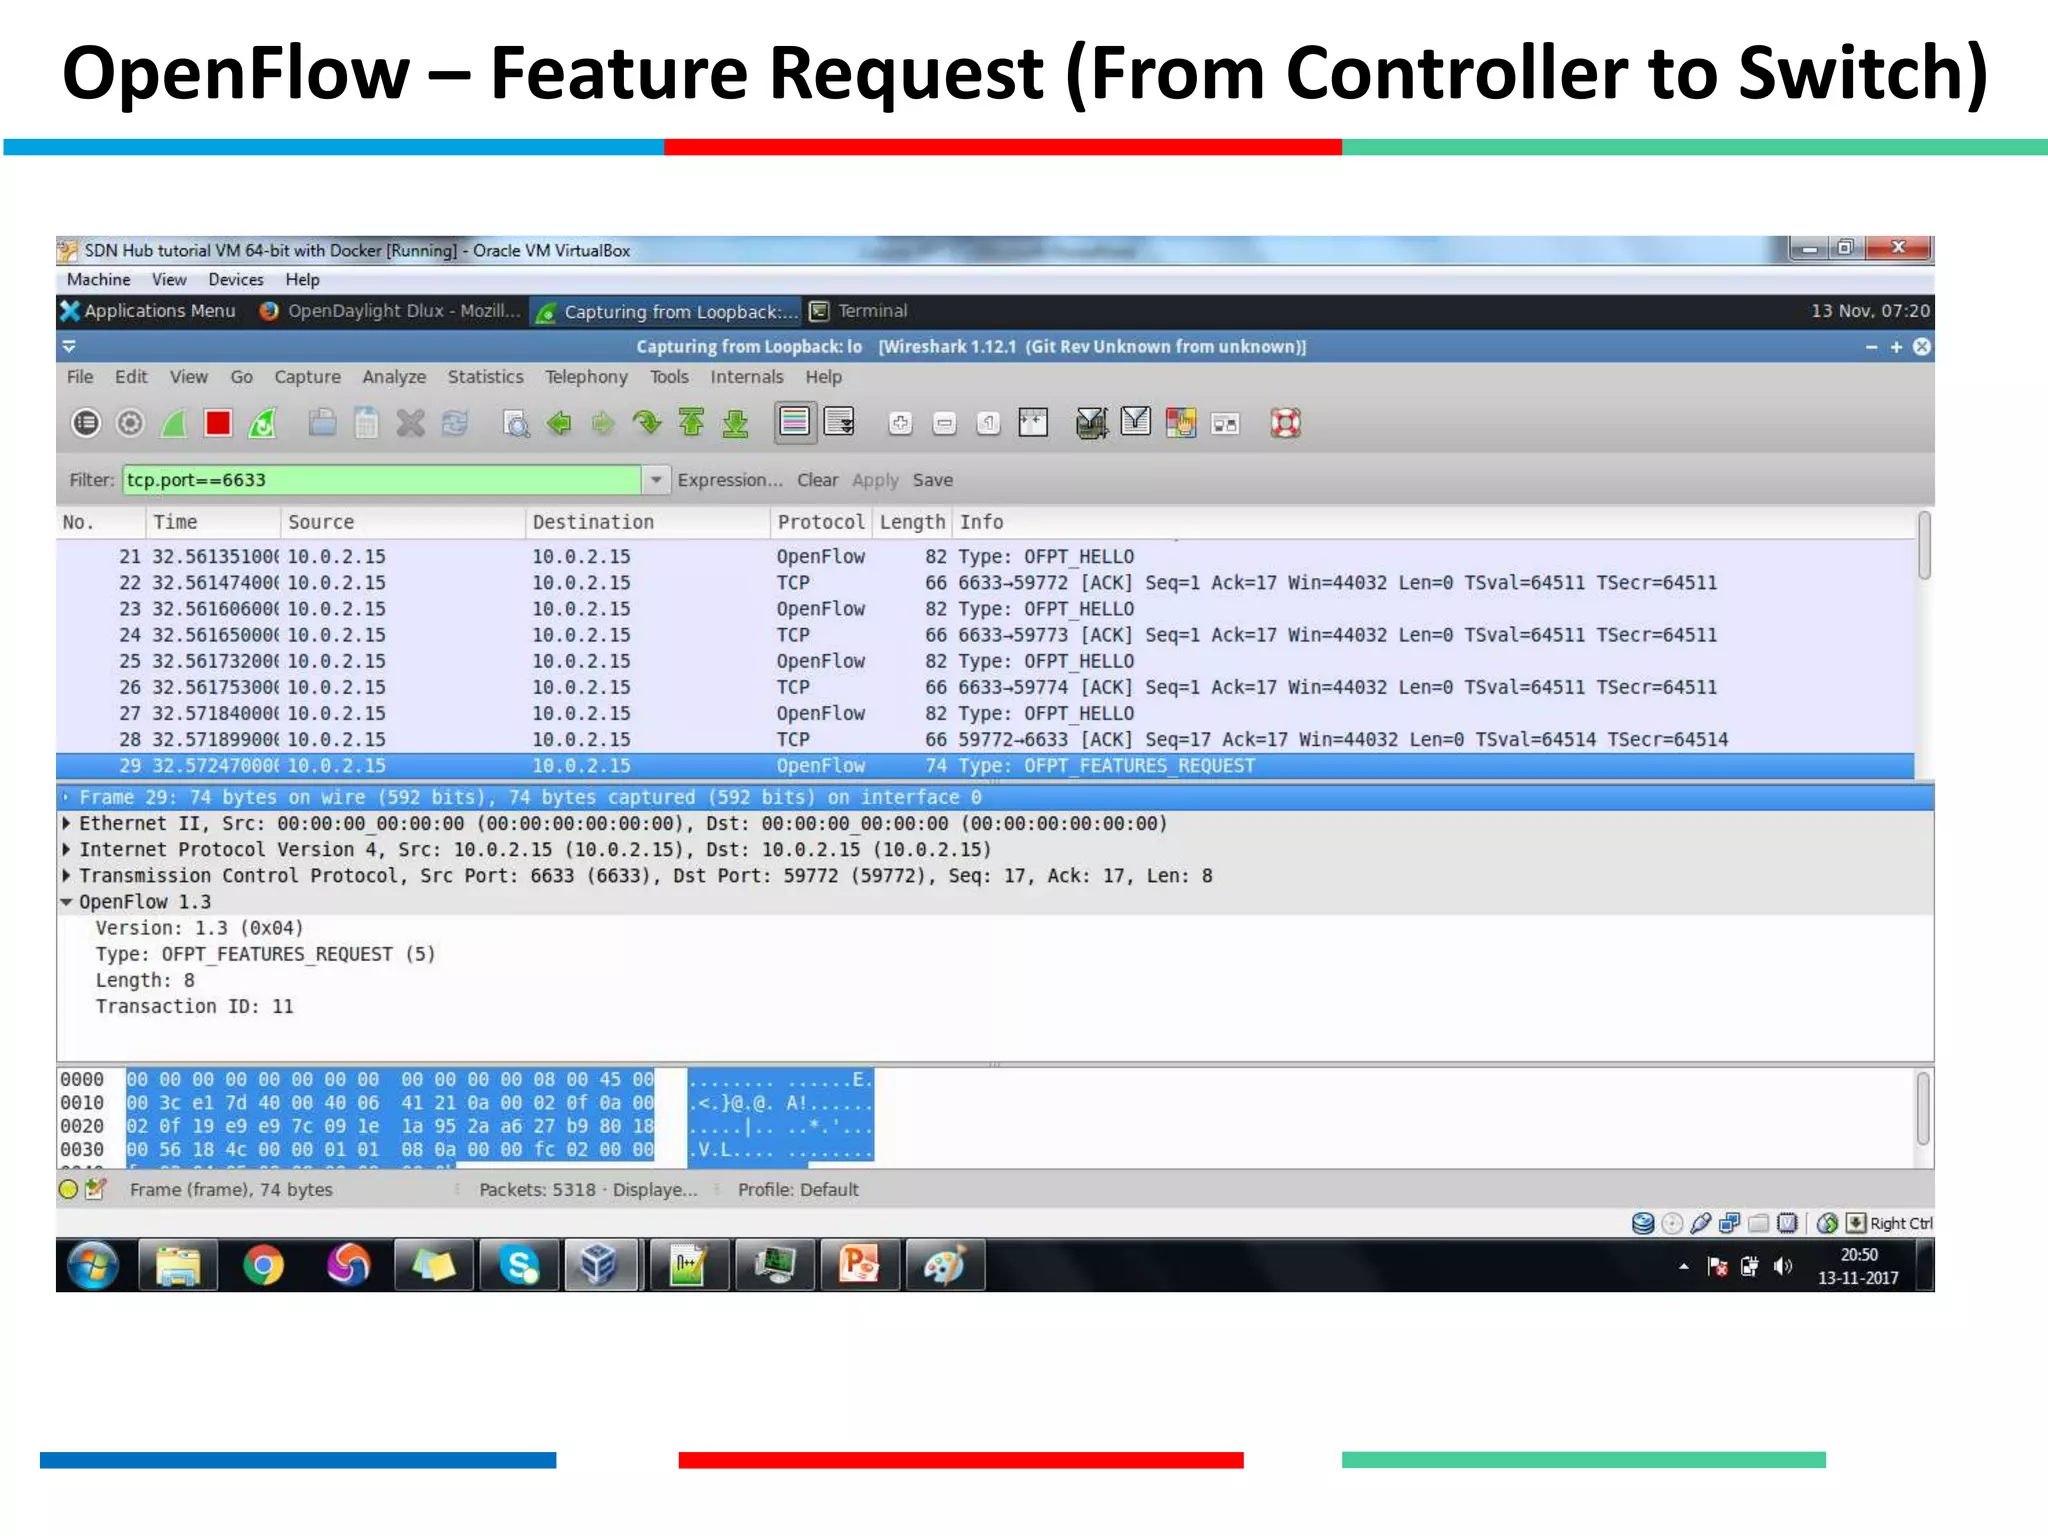Sort packets by Protocol column header
2048x1536 pixels.
pos(821,522)
